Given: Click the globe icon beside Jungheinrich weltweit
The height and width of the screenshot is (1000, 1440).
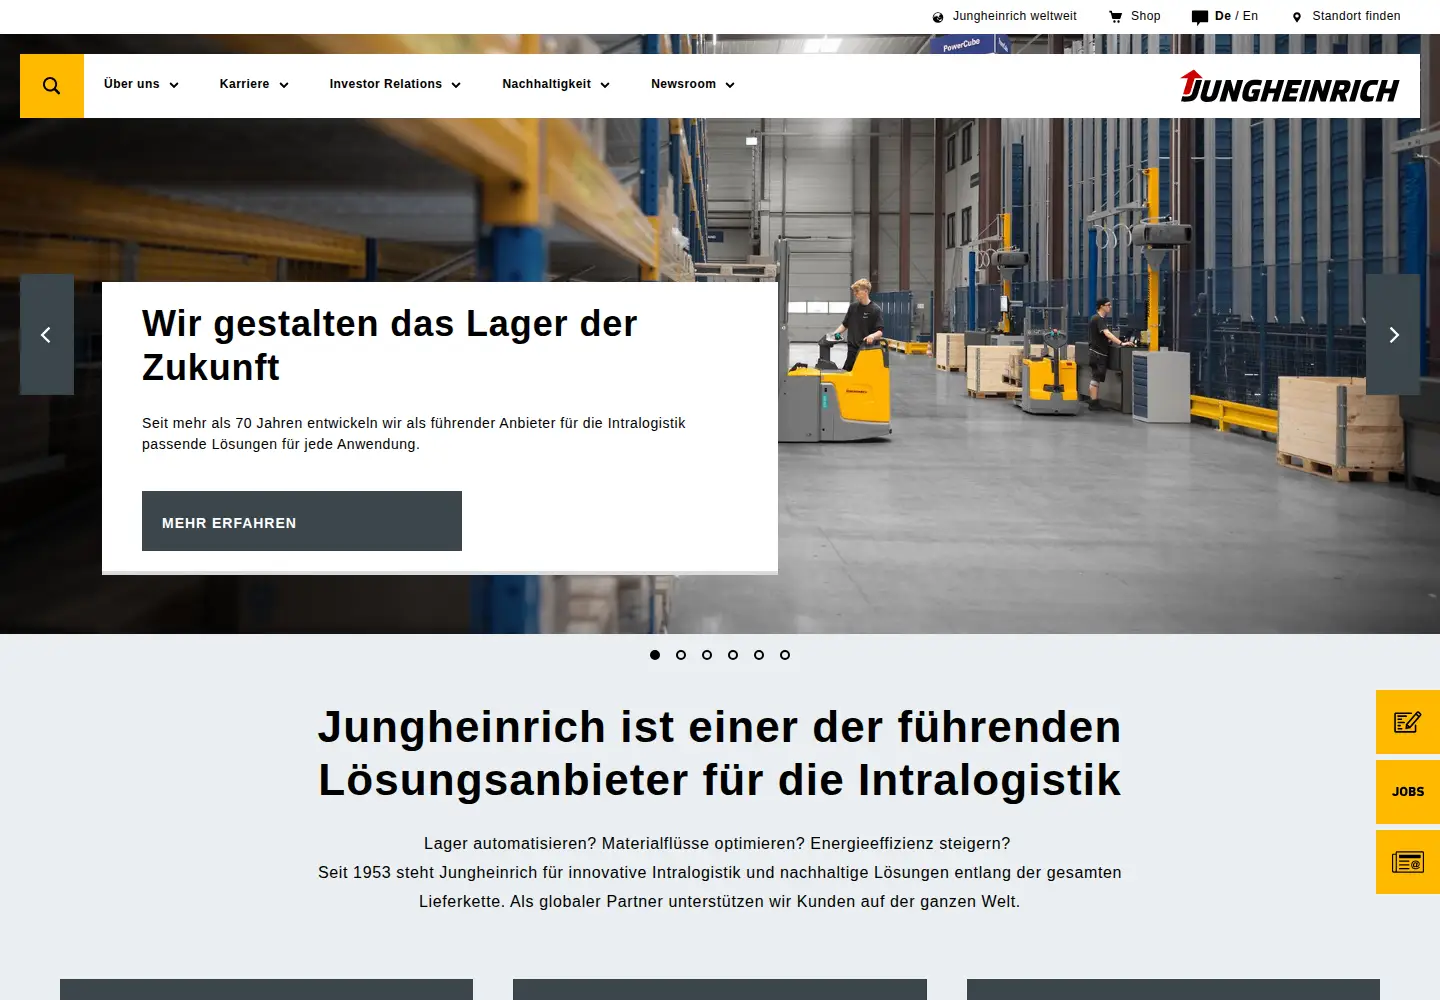Looking at the screenshot, I should click(938, 17).
